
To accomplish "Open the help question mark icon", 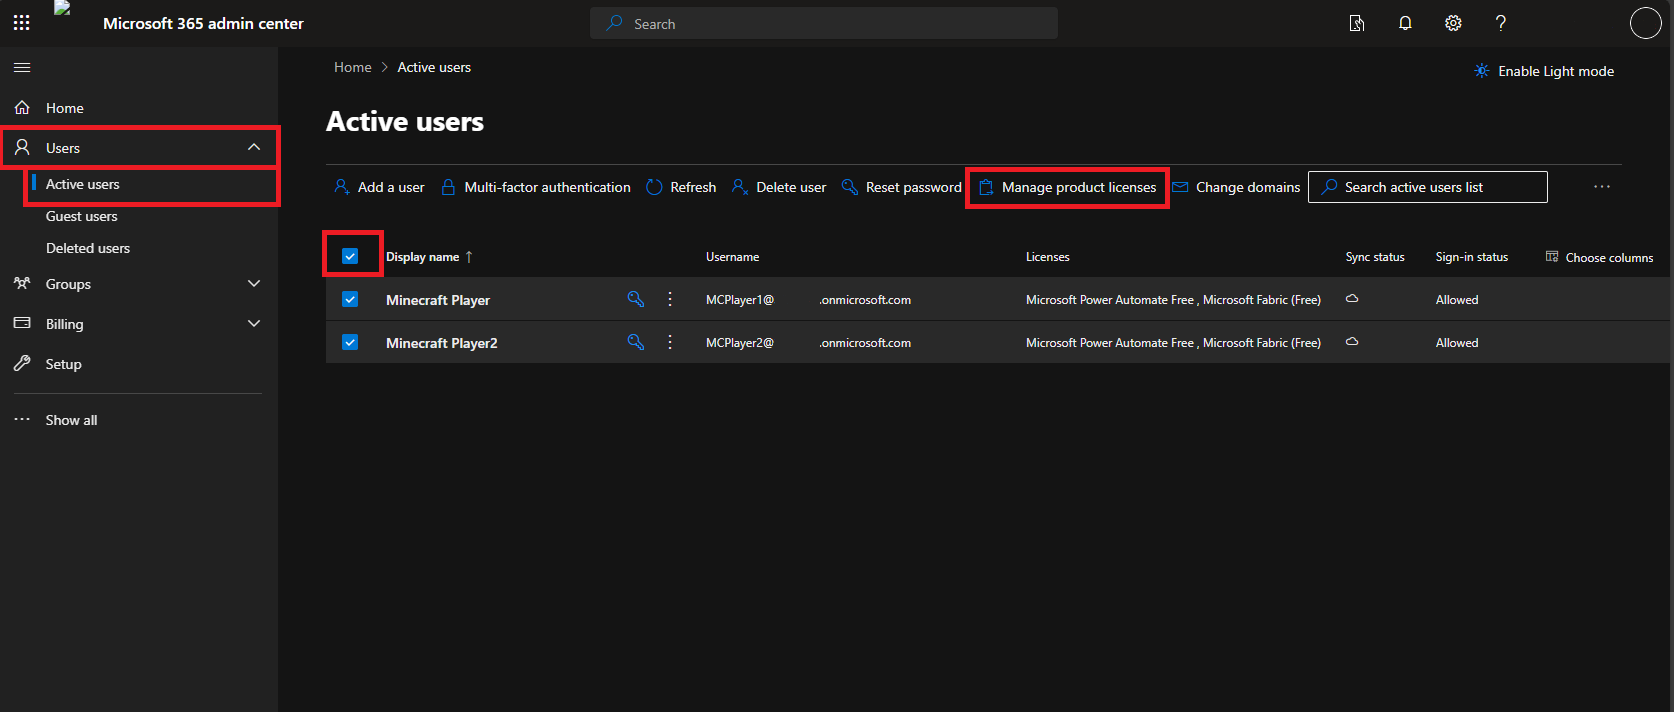I will pos(1500,23).
